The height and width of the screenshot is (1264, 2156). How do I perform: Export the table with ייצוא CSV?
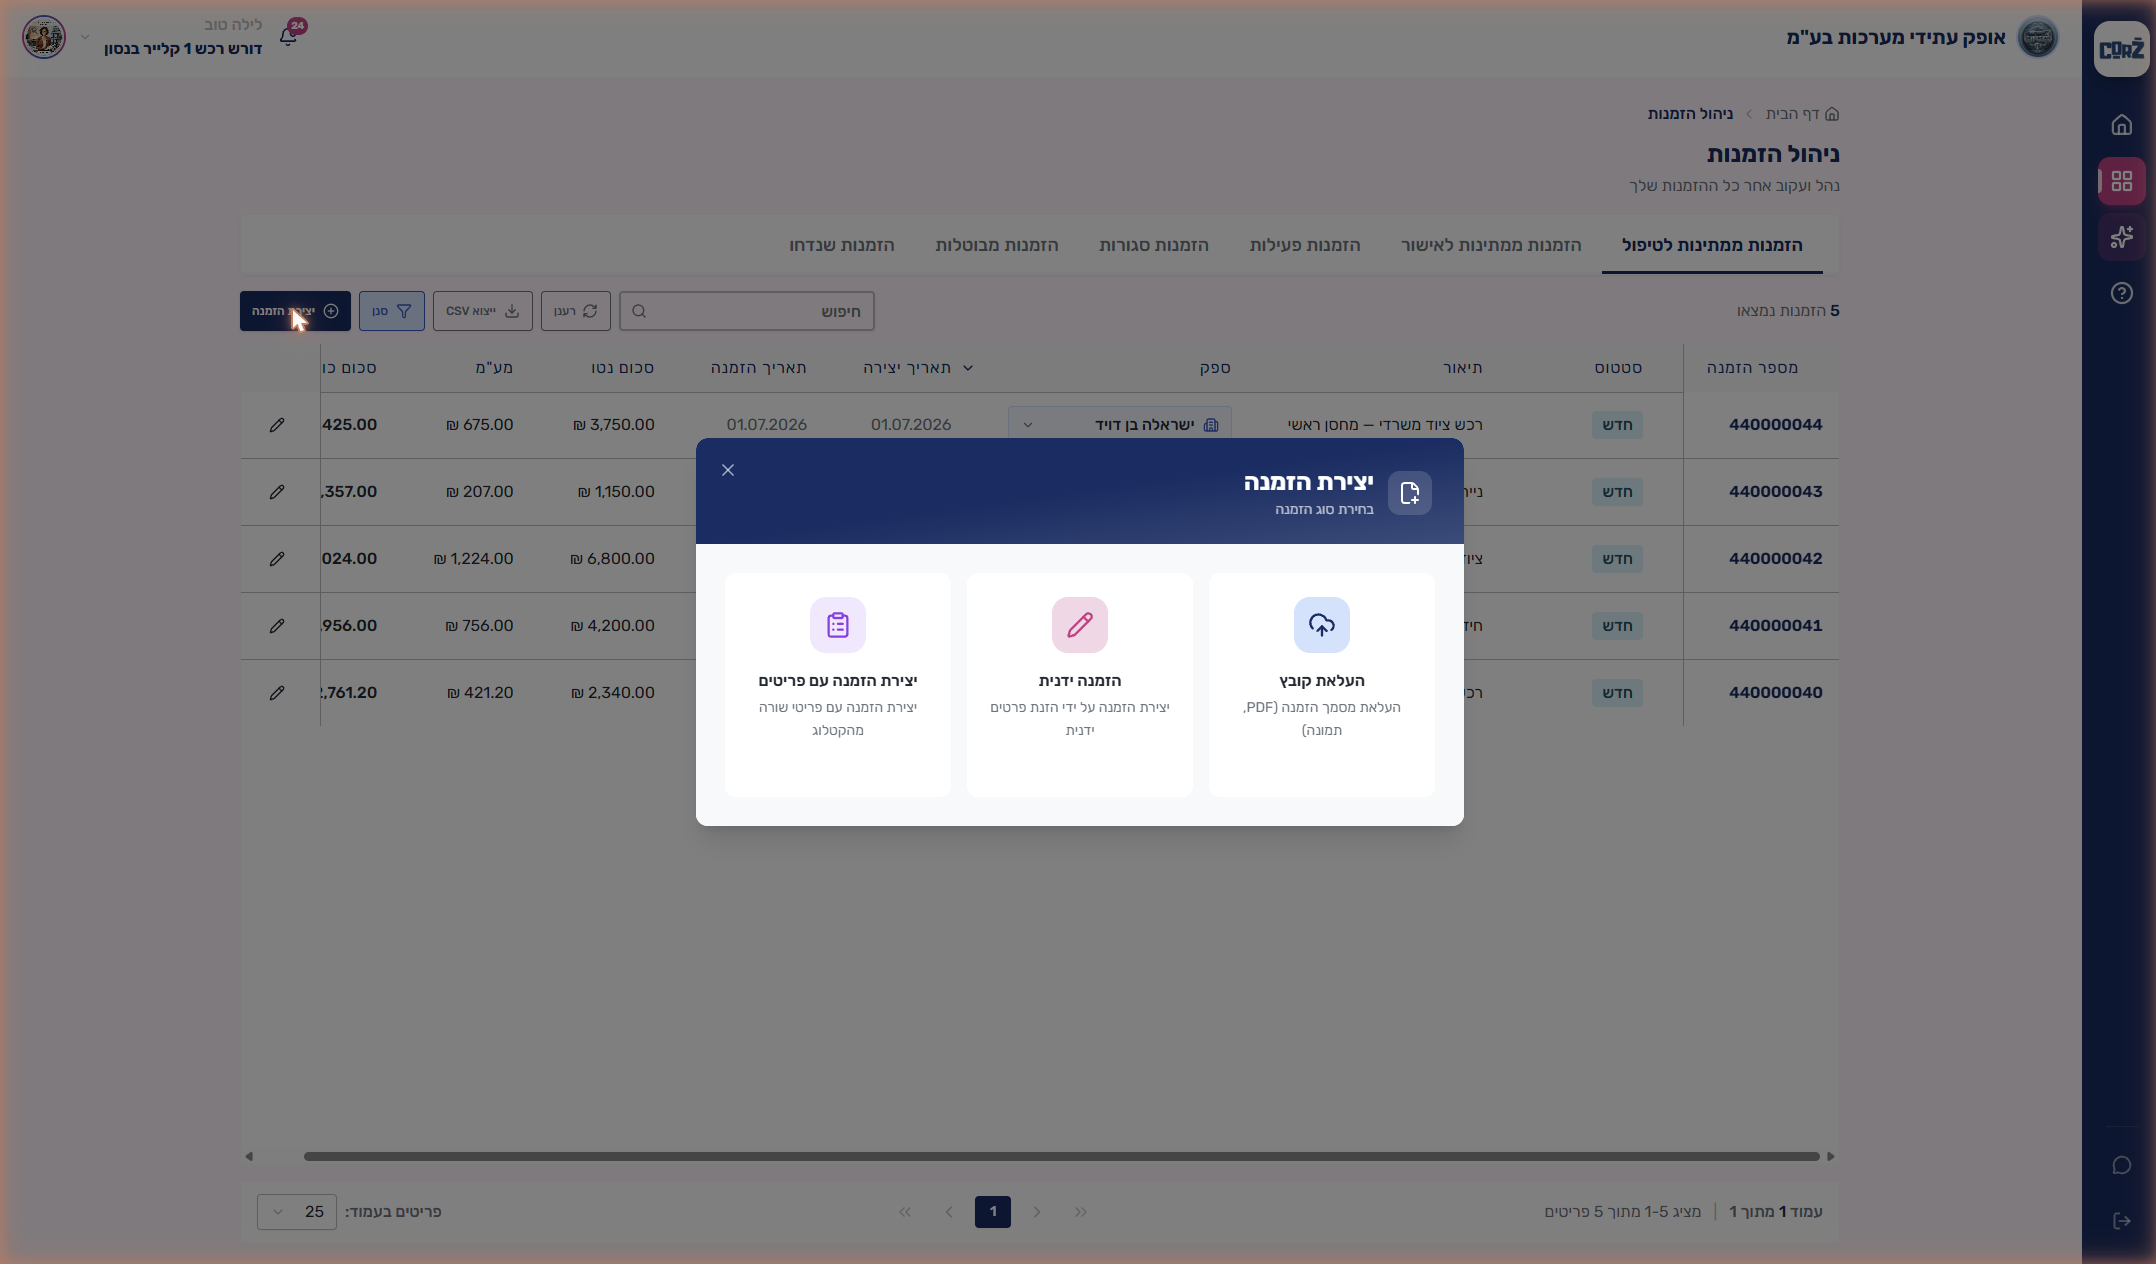pos(482,311)
